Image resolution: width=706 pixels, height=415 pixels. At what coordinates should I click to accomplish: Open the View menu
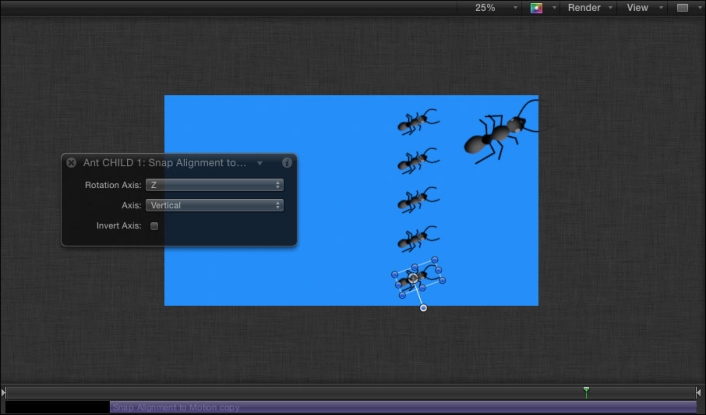(640, 8)
